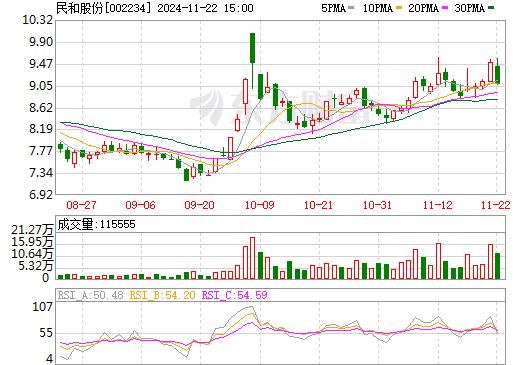Screen dimensions: 520x365
Task: Click the stock title 民和股份[002234]
Action: (x=104, y=8)
